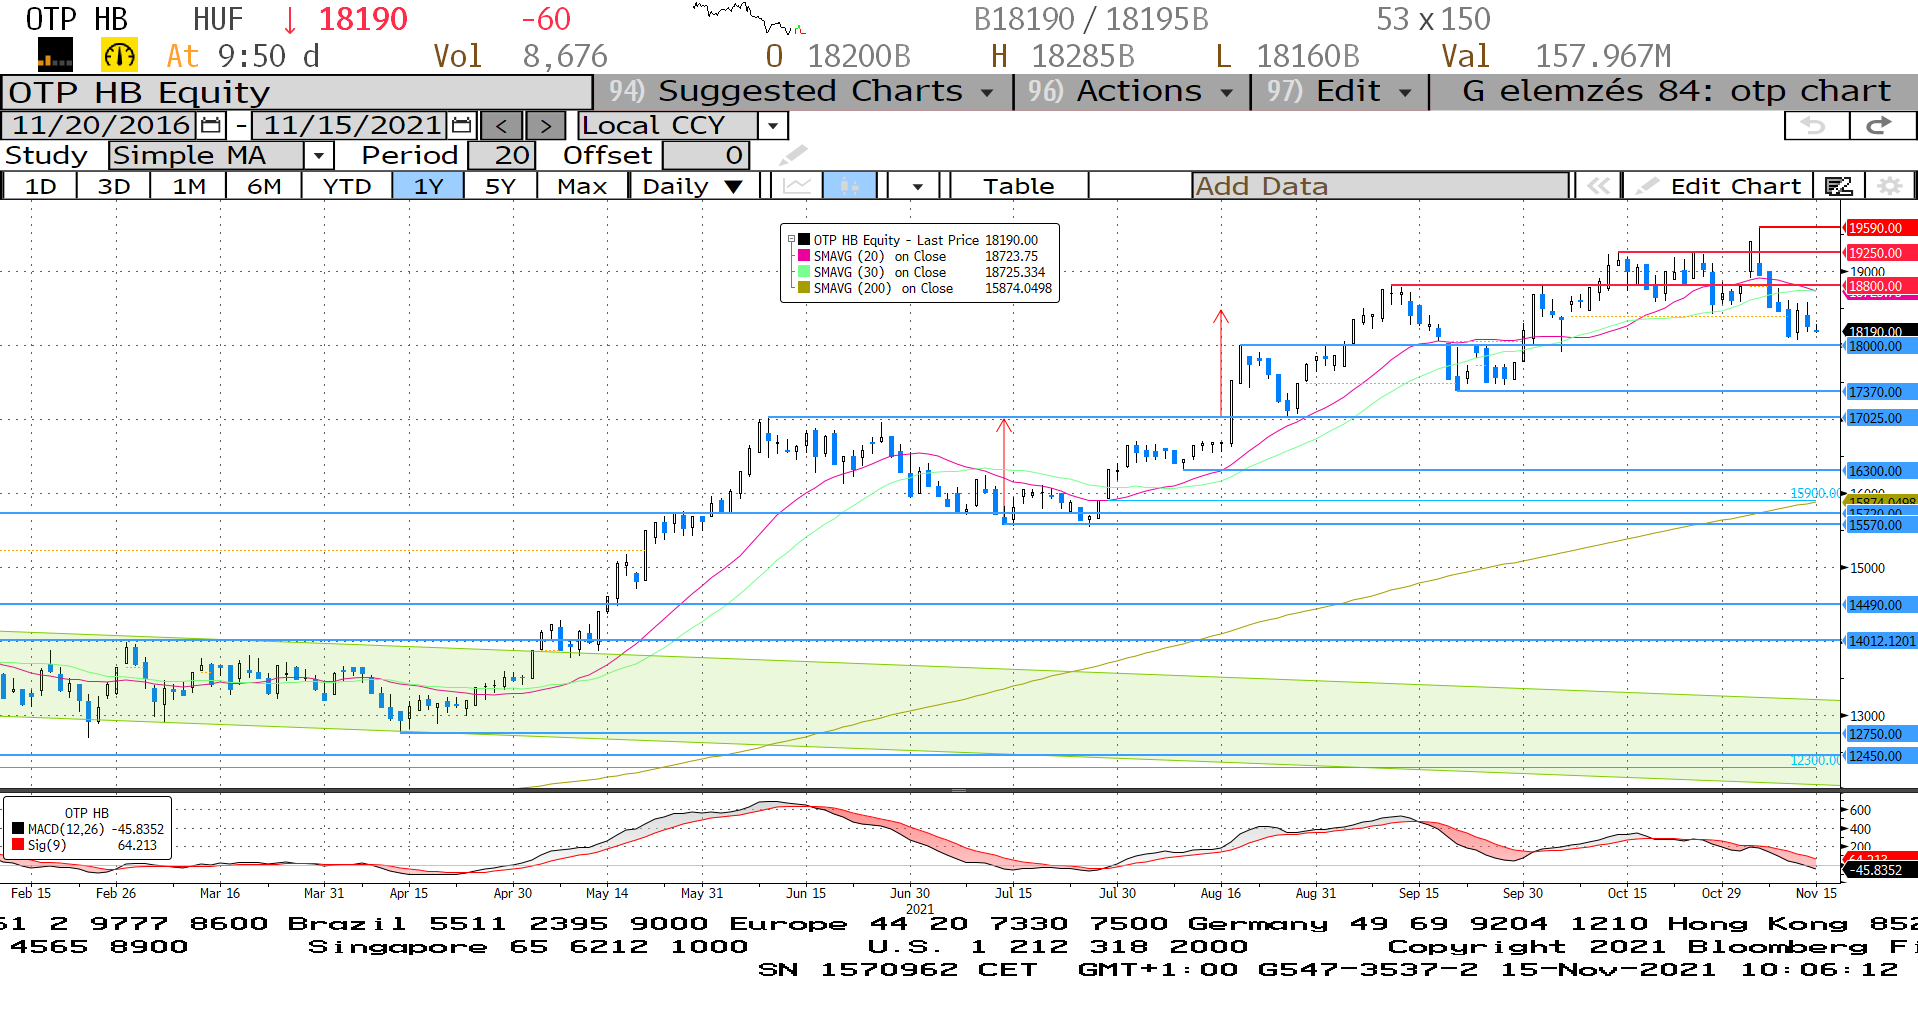The width and height of the screenshot is (1918, 1025).
Task: Click the last price 18190 quote
Action: click(x=362, y=19)
